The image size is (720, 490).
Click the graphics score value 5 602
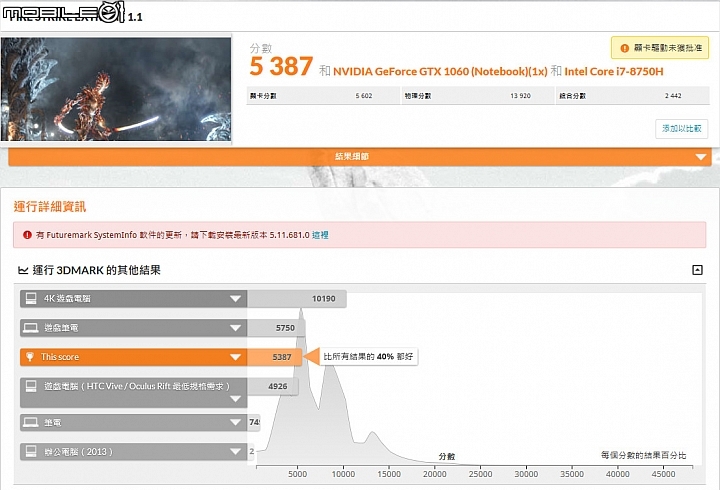(364, 96)
